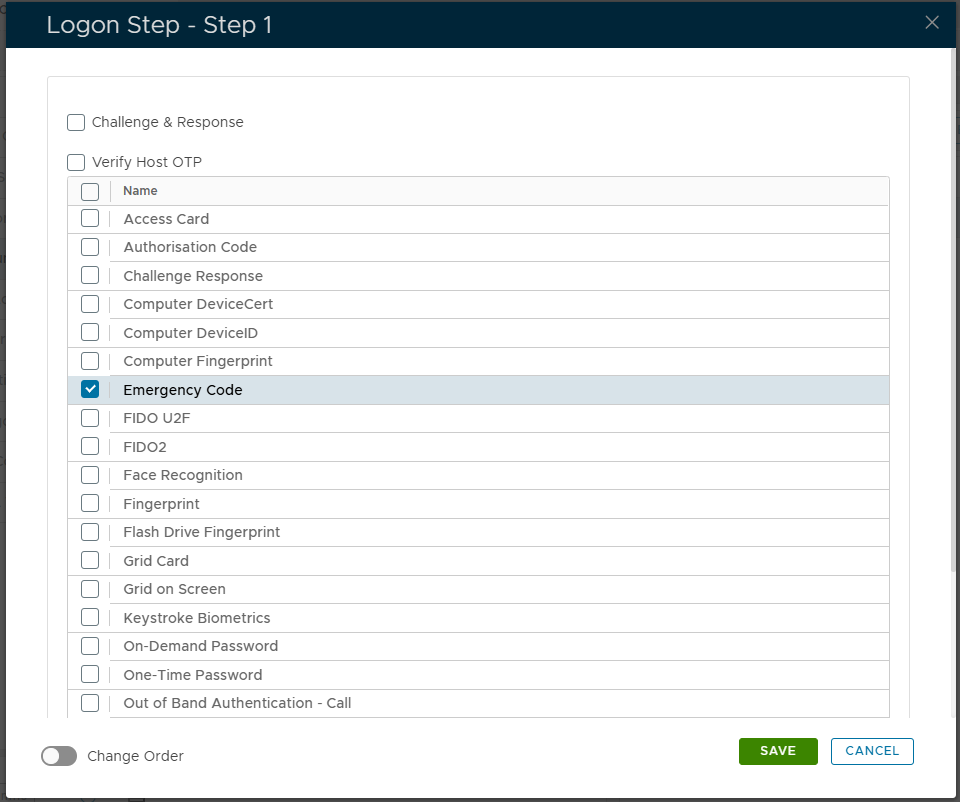Check the Computer DeviceCert option
The height and width of the screenshot is (802, 960).
90,304
